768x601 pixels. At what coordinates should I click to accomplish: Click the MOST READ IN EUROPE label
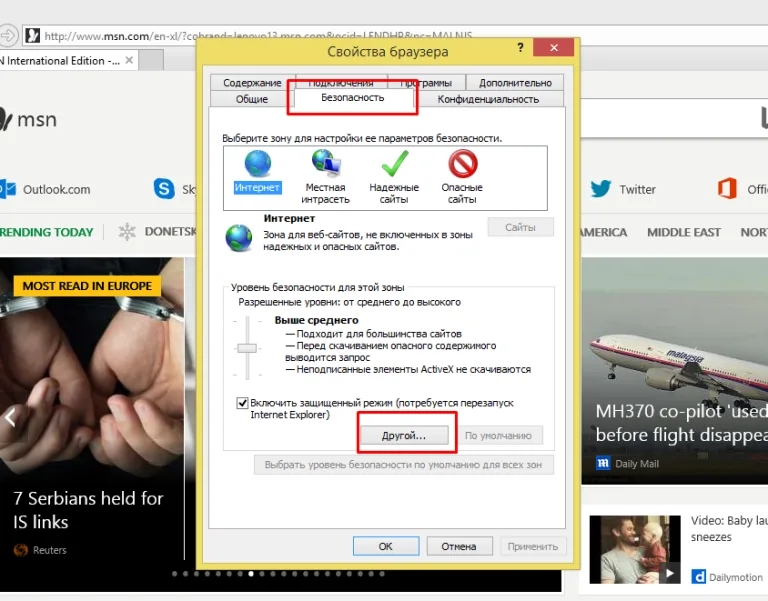tap(87, 286)
